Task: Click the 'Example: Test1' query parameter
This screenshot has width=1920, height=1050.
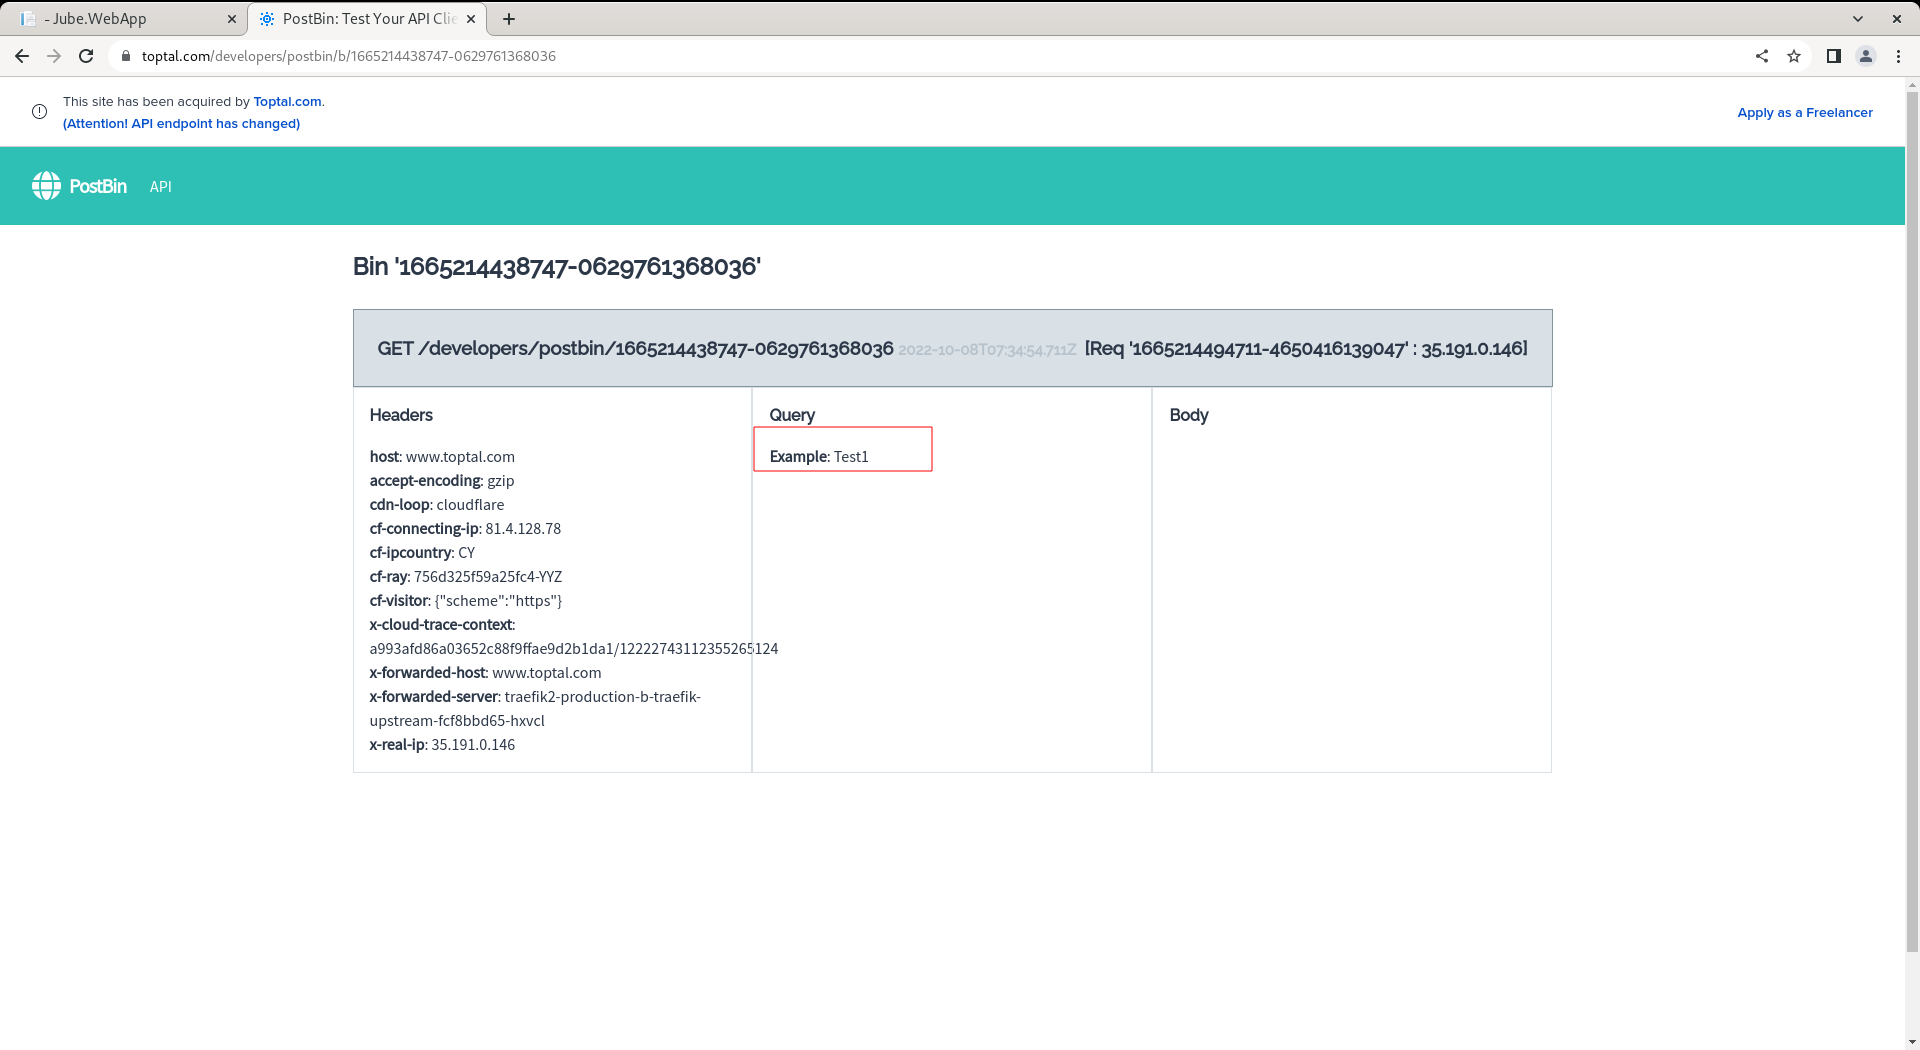Action: (x=819, y=456)
